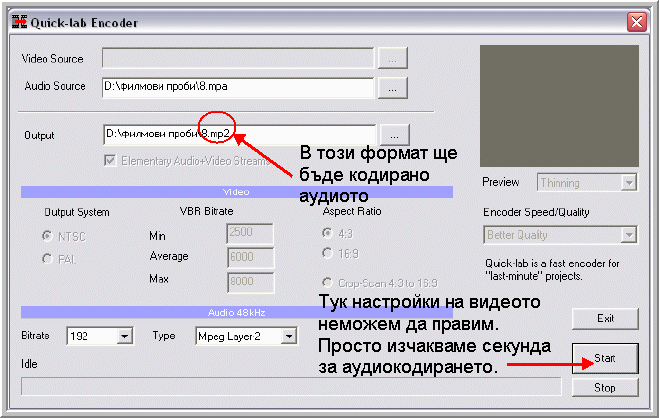659x418 pixels.
Task: Click the Stop button
Action: click(x=605, y=387)
